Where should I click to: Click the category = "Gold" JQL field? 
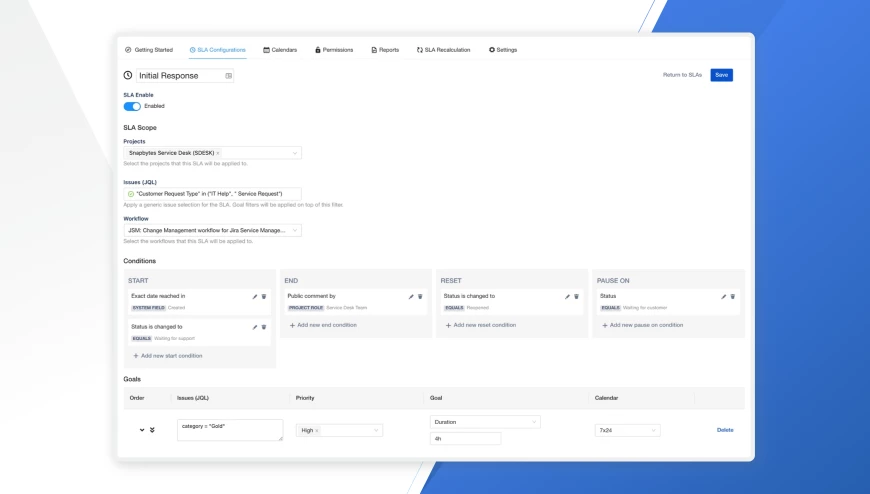(230, 430)
